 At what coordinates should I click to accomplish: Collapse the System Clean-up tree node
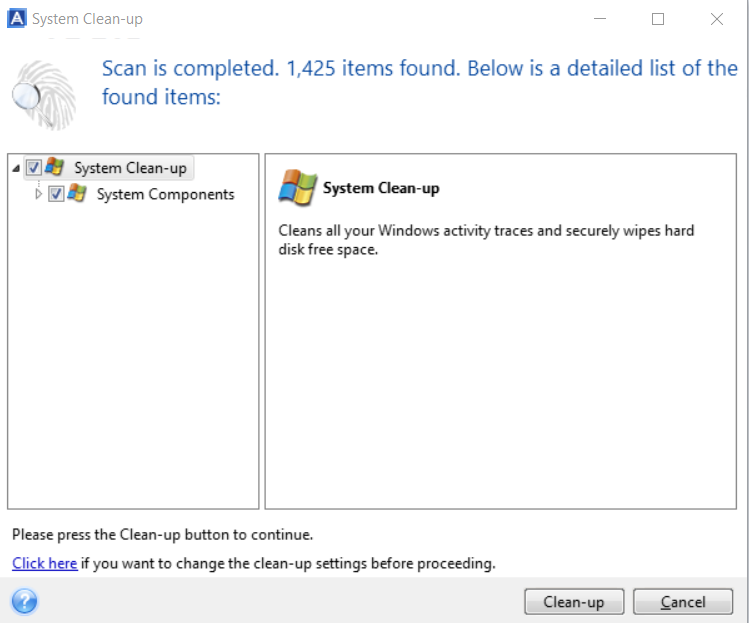pyautogui.click(x=16, y=168)
